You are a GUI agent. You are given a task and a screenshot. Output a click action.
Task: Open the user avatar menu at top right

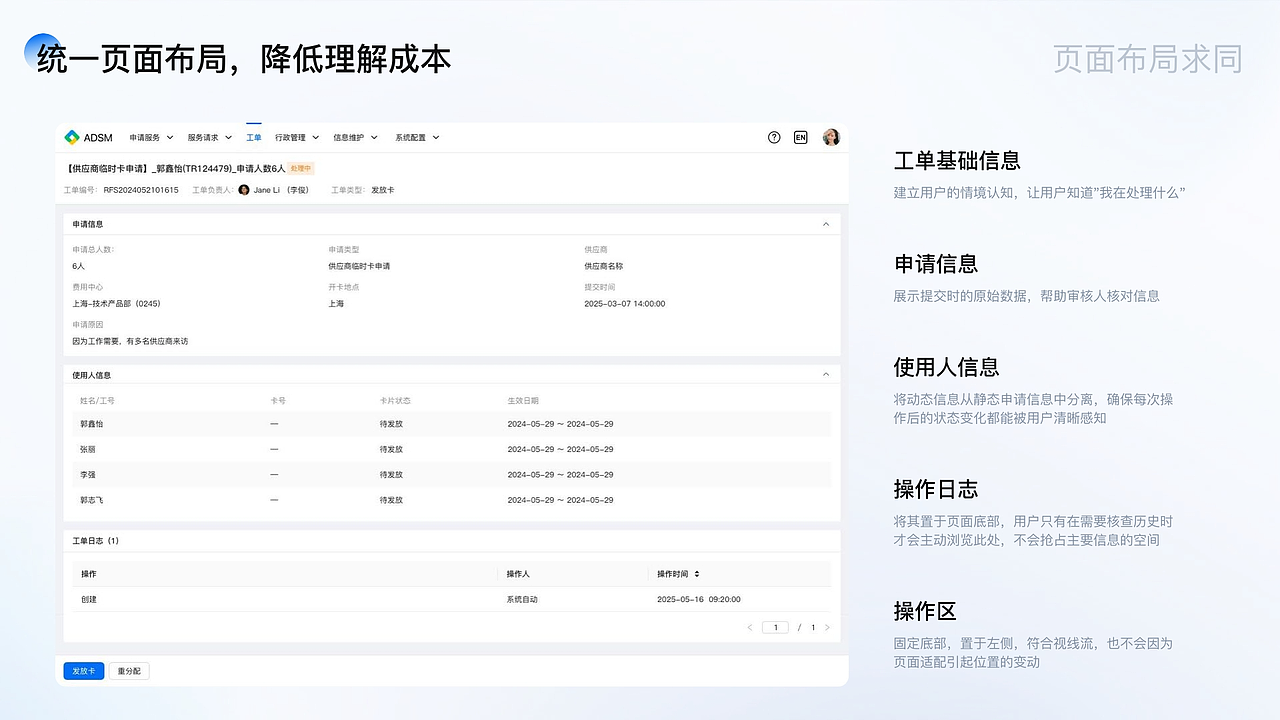coord(831,137)
